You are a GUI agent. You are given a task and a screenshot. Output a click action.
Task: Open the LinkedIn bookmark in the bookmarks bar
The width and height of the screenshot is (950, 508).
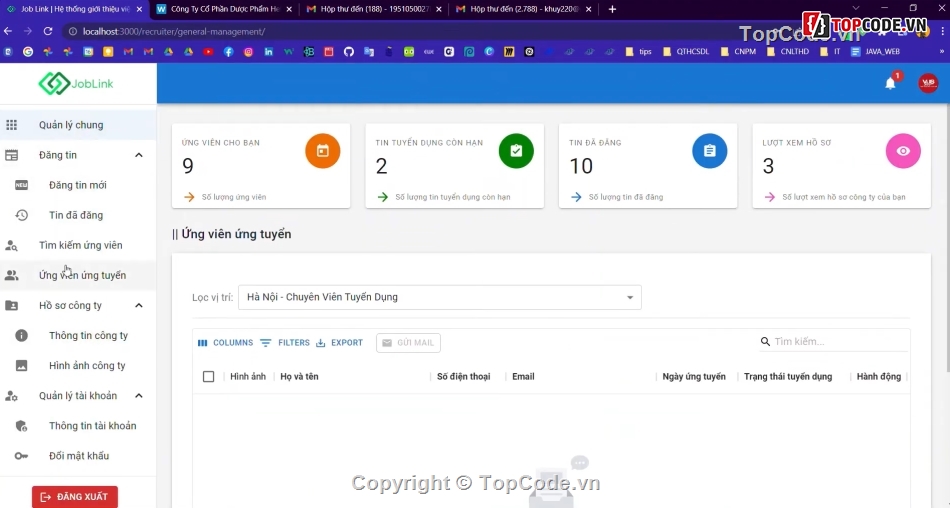point(268,52)
